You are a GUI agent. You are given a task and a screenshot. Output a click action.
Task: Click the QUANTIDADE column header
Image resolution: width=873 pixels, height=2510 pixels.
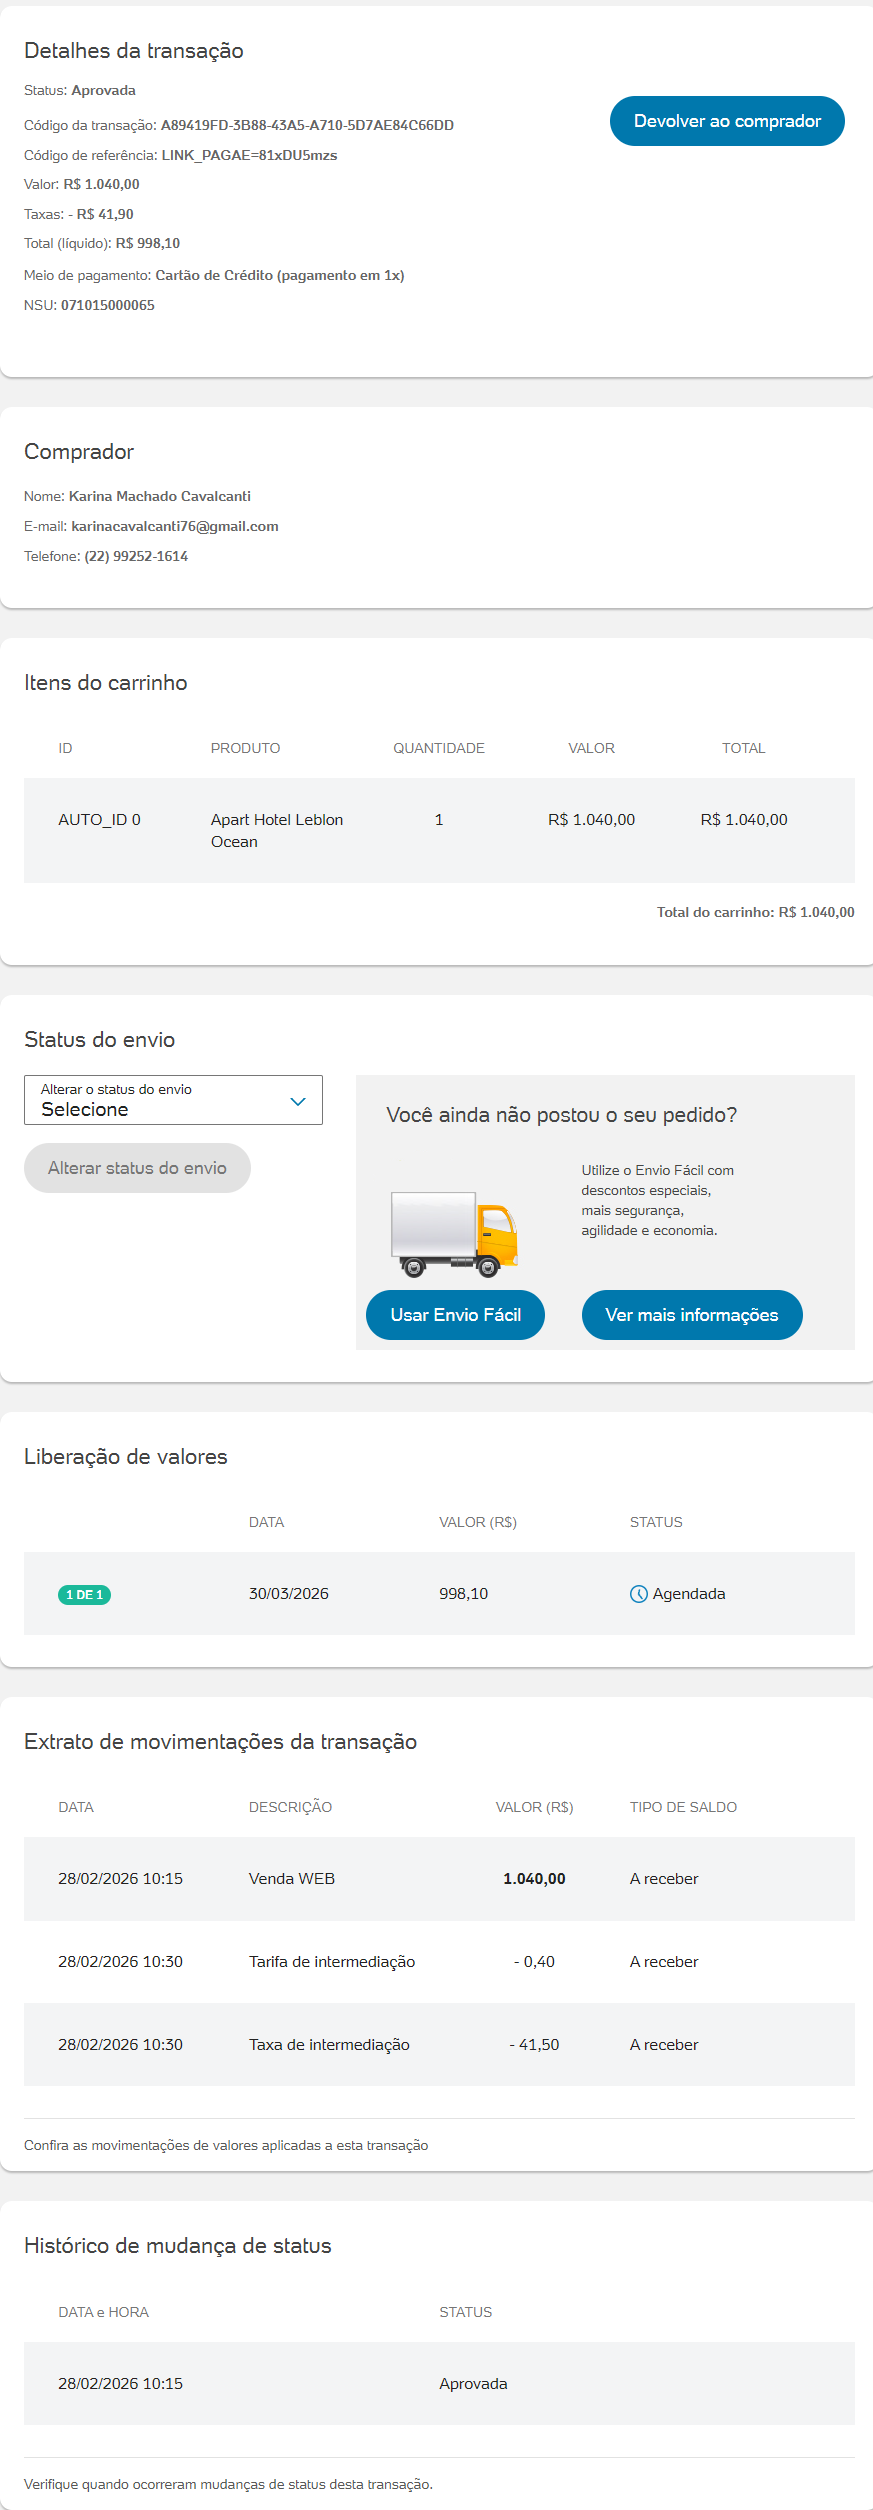(438, 749)
